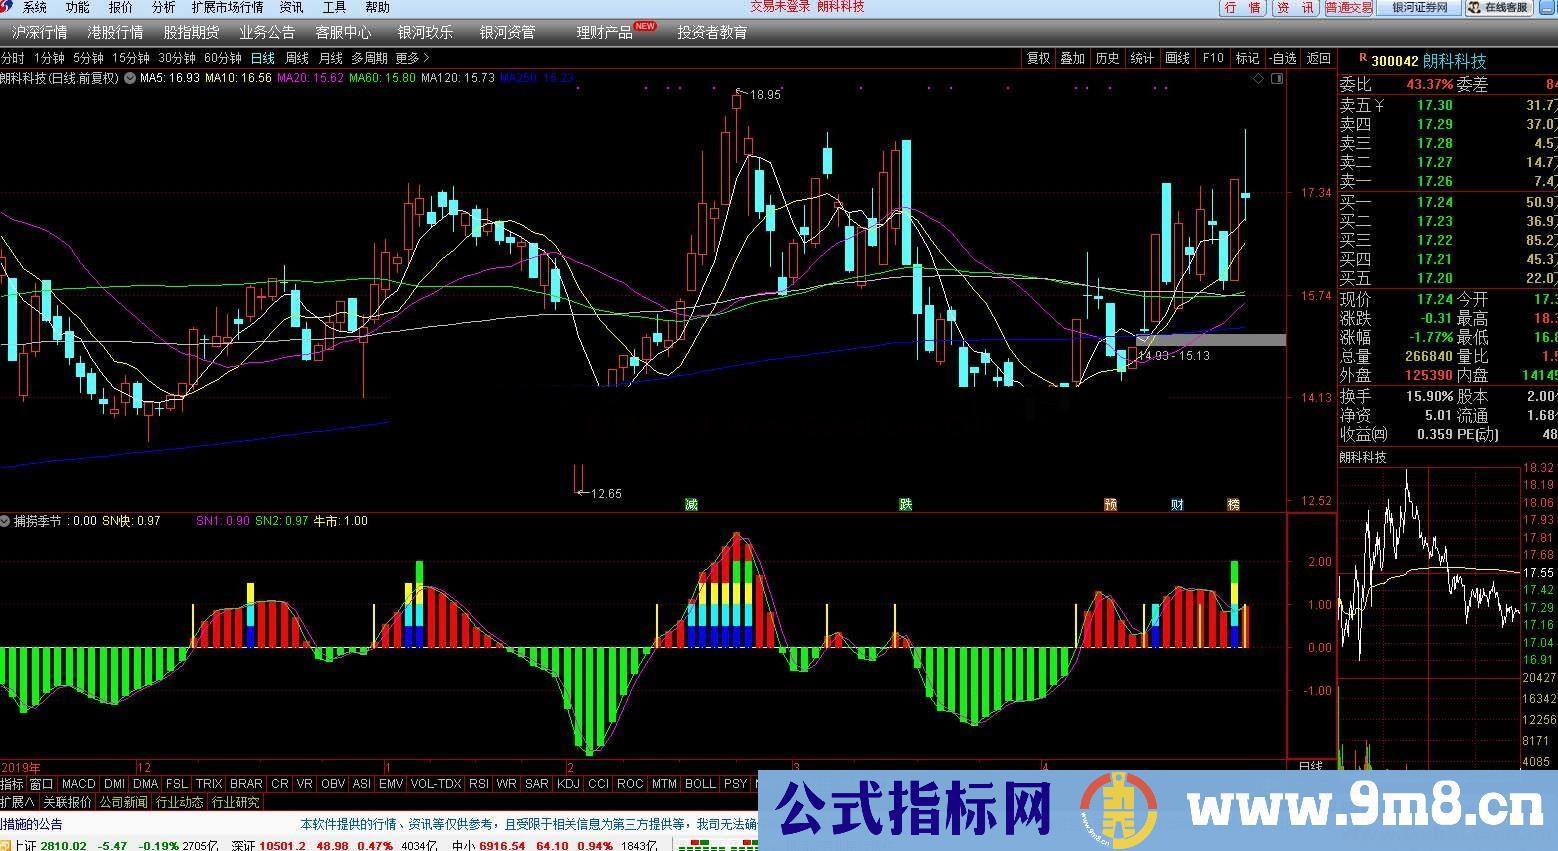Click the panel layout icon beside the diamond
Screen dimensions: 1558x851
tap(1277, 79)
